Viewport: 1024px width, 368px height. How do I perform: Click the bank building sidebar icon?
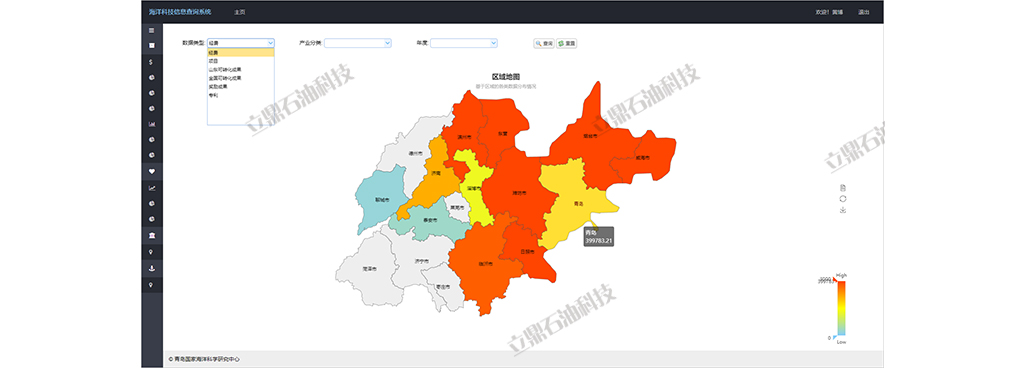152,235
